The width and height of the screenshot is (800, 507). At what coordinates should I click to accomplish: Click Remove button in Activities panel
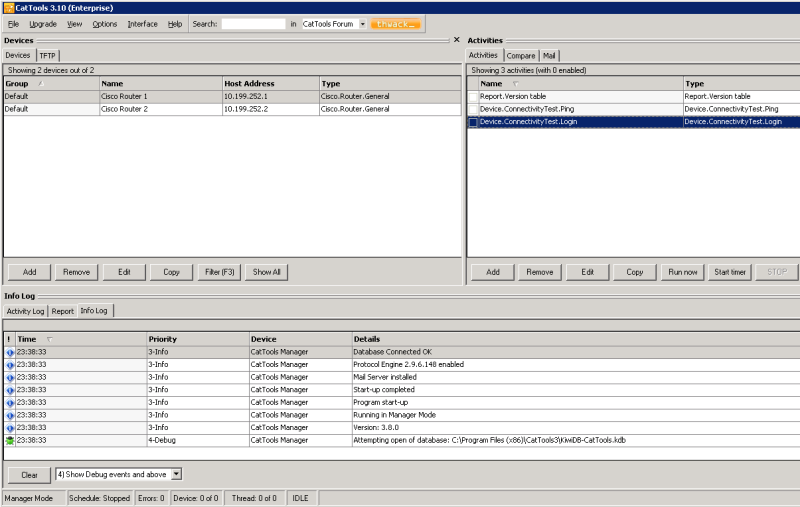(x=540, y=272)
